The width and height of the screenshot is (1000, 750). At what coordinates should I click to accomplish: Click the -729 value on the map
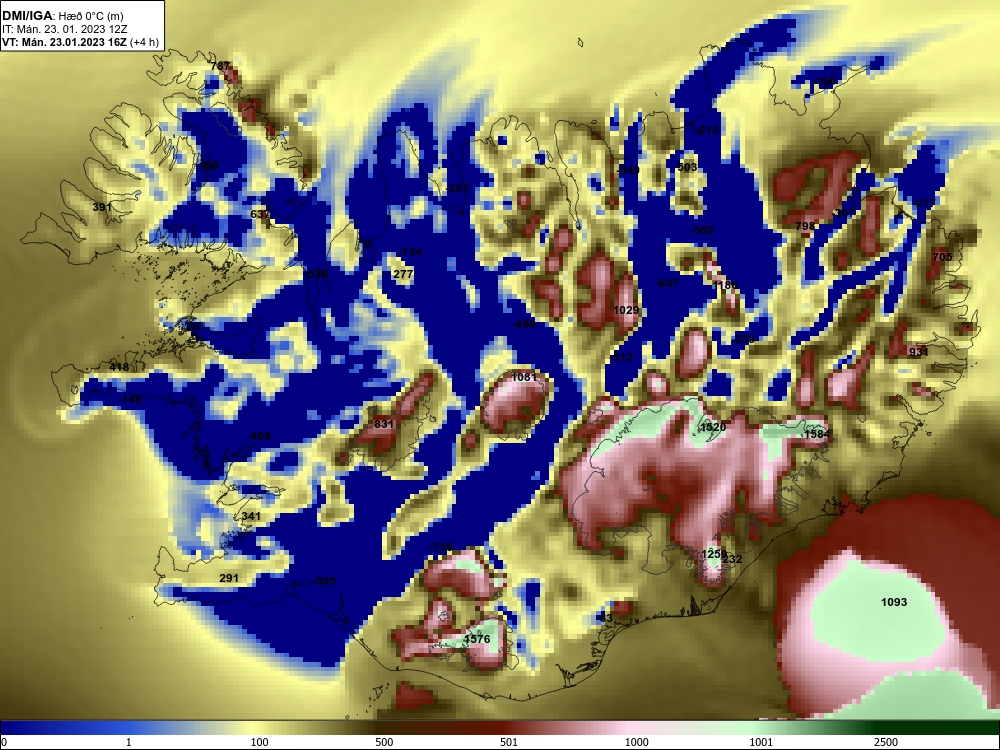pos(440,547)
